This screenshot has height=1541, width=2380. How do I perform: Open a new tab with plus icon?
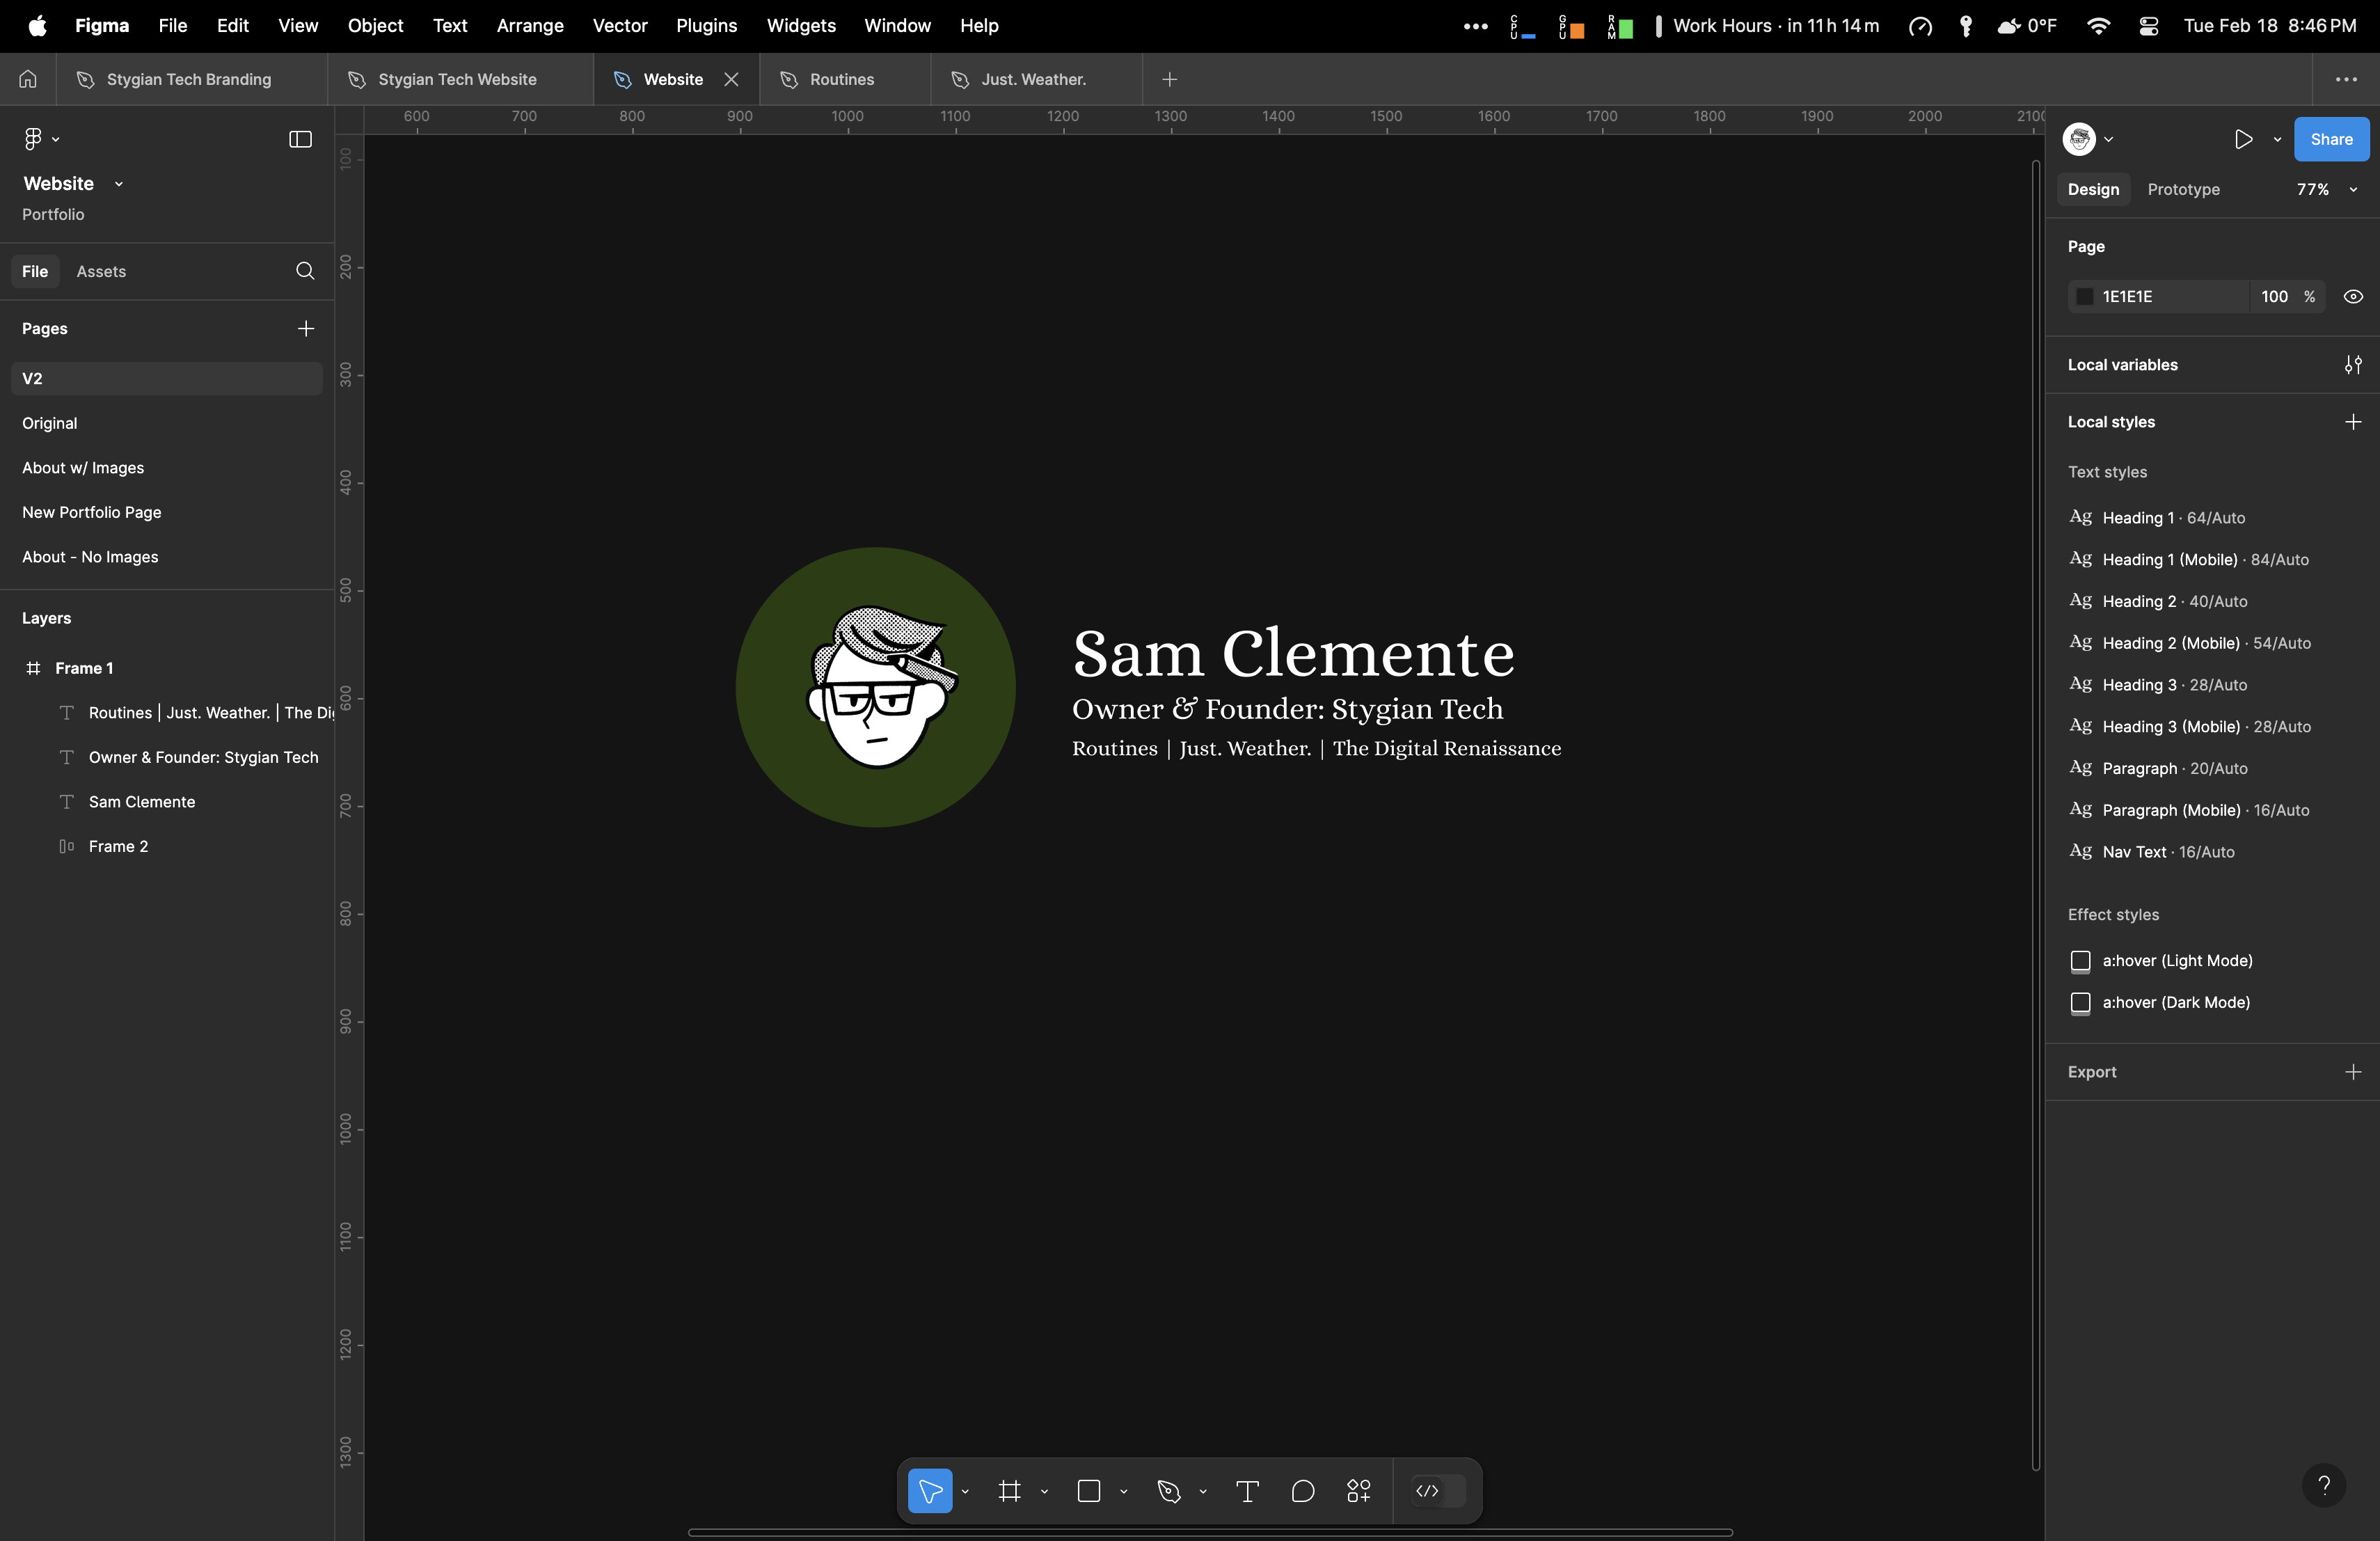[x=1169, y=79]
